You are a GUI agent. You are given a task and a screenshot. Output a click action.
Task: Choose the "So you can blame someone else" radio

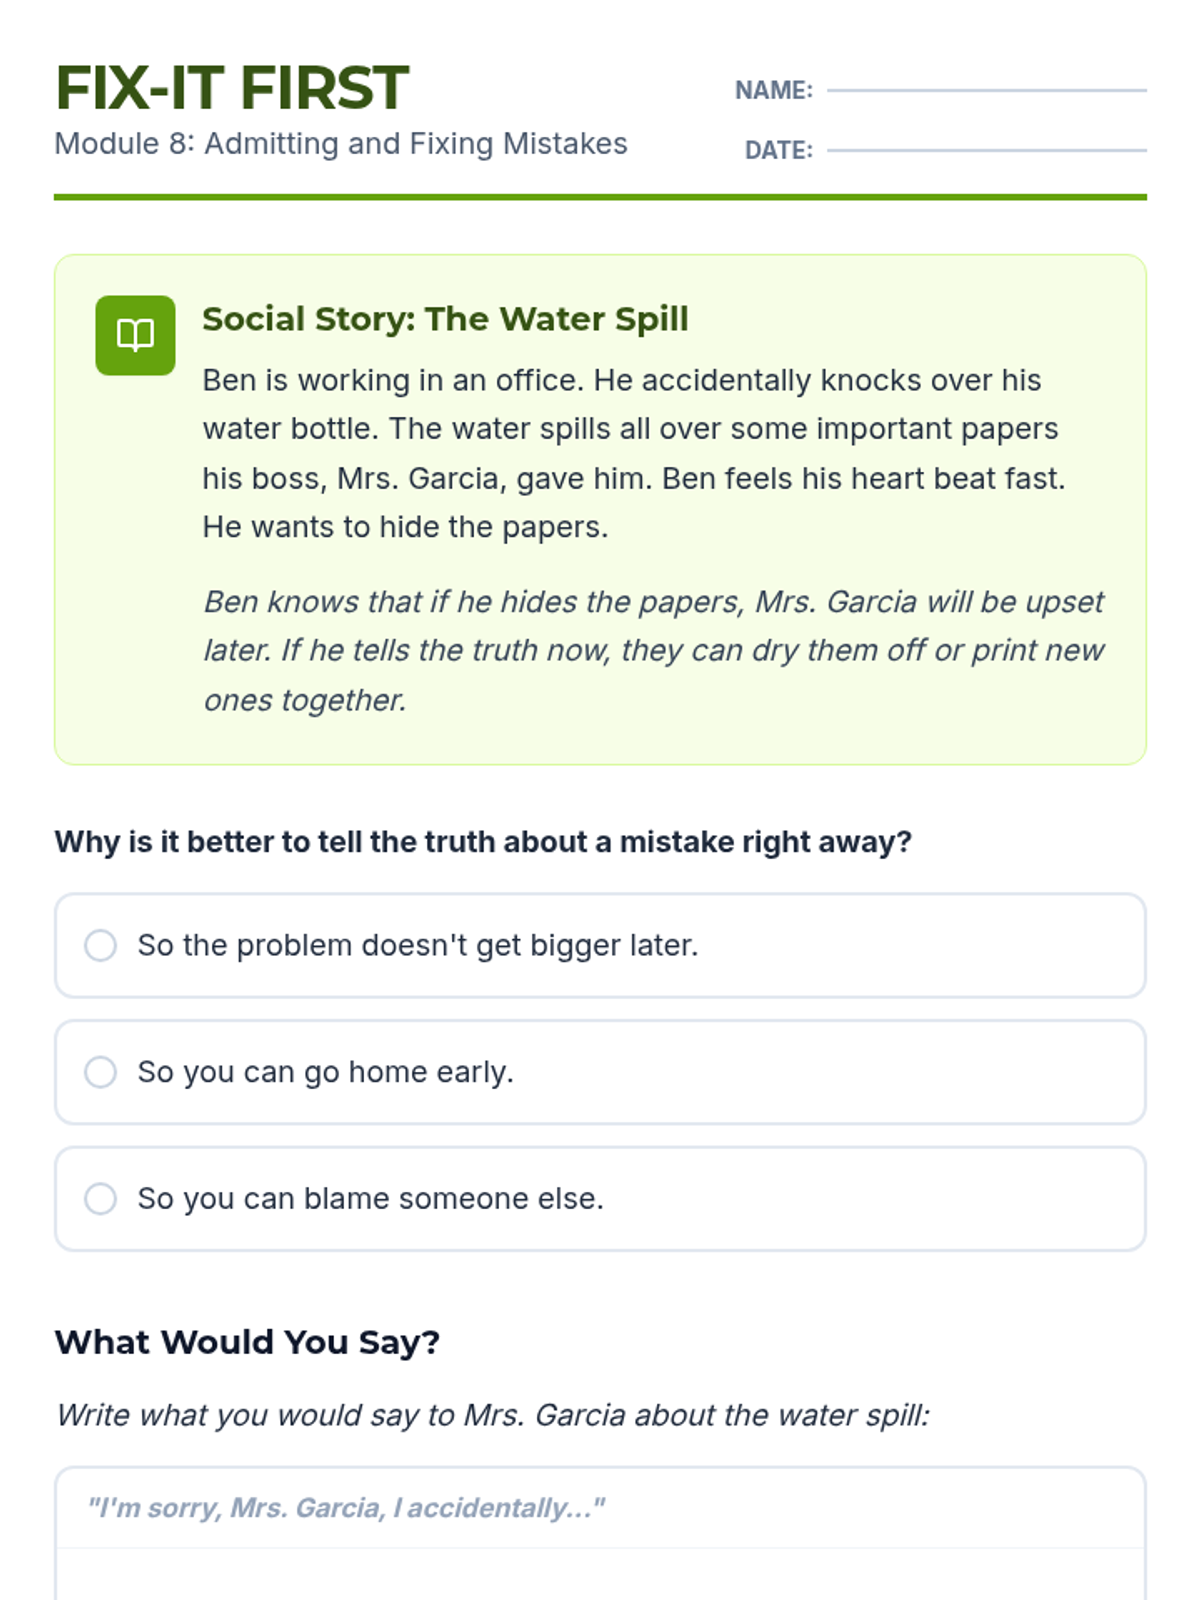coord(100,1198)
